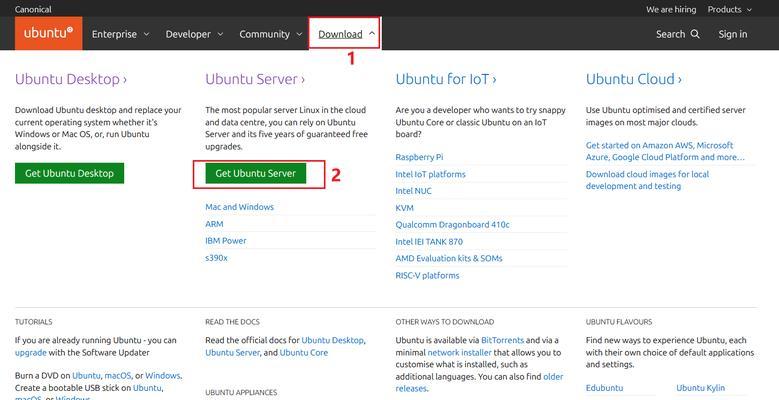Click the Get Ubuntu Desktop button

[x=70, y=173]
